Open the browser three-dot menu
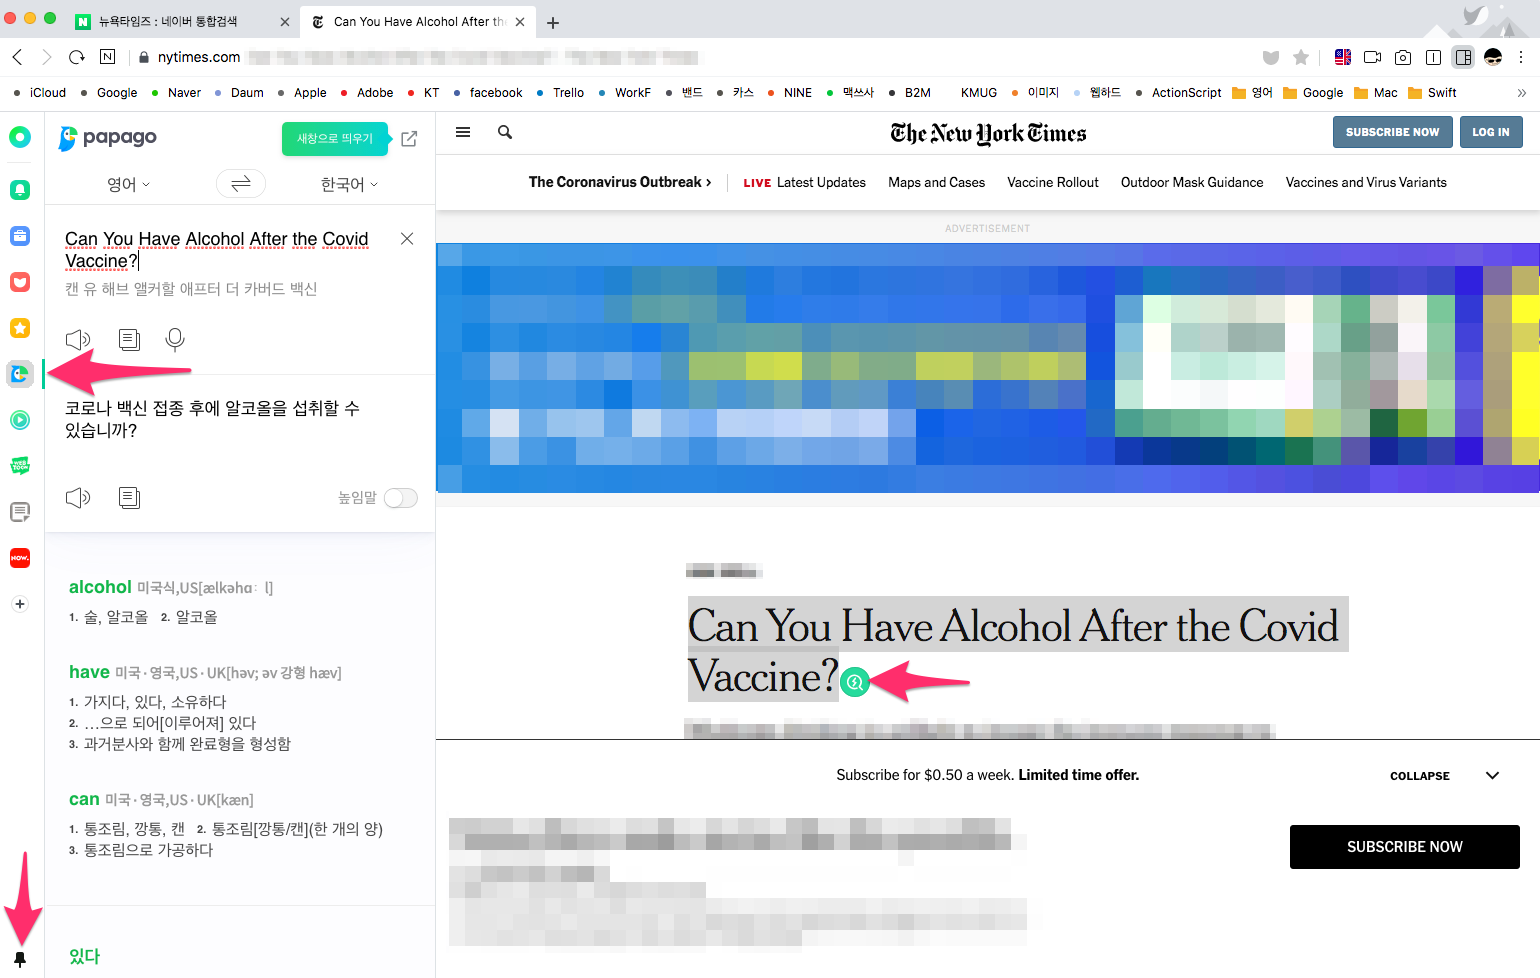Screen dimensions: 1540x978 1521,57
